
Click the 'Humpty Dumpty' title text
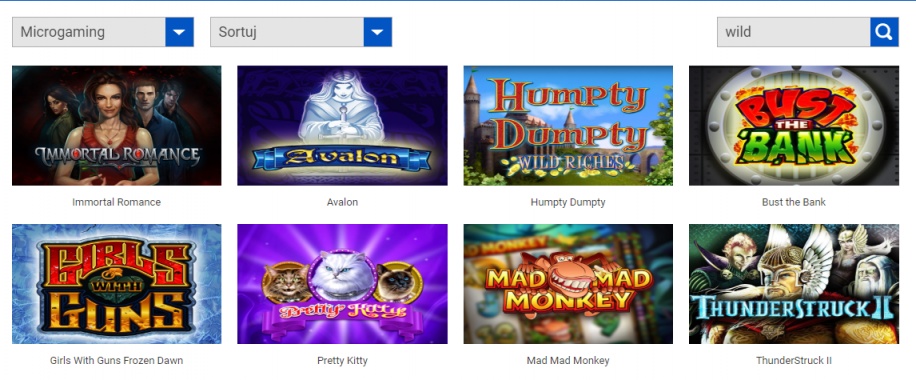(568, 202)
